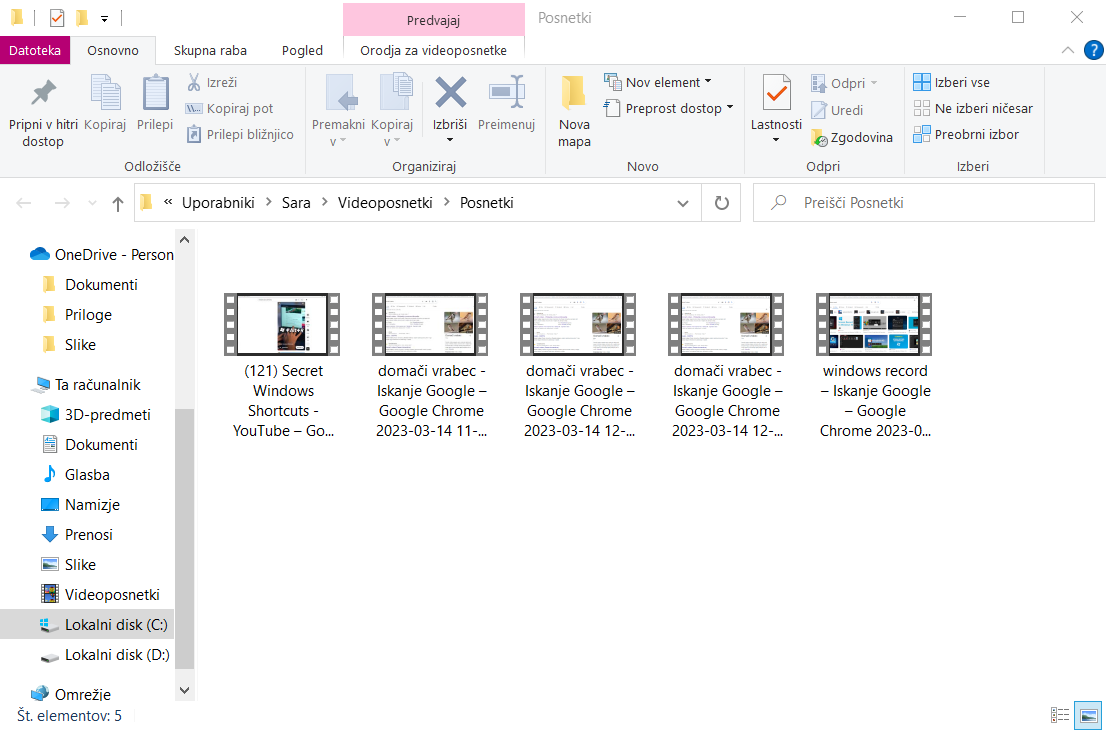Click inside Preišči Posnetki search box
Viewport: 1106px width, 730px height.
point(924,203)
